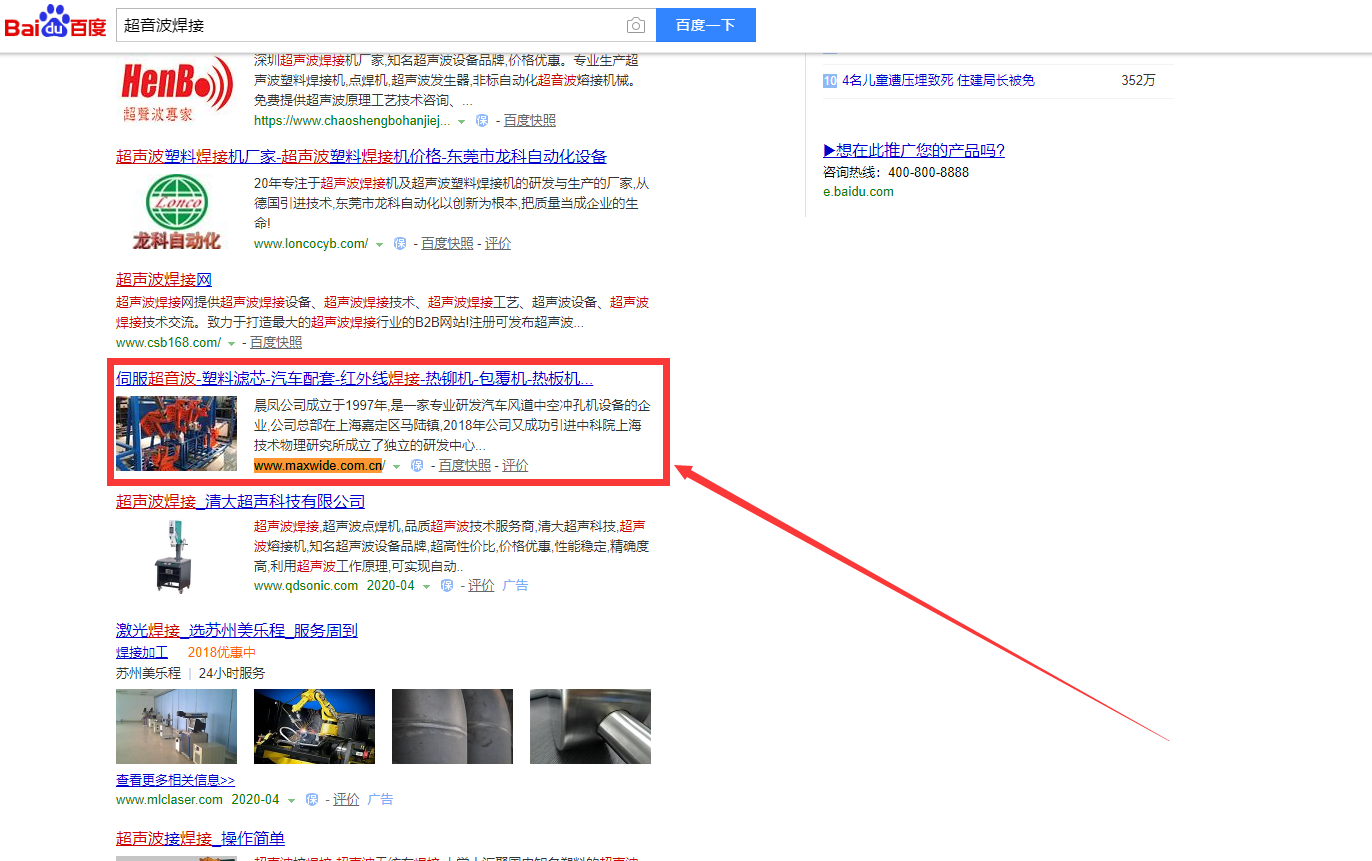Click the shield badge beside www.mlclaser.com

(312, 800)
